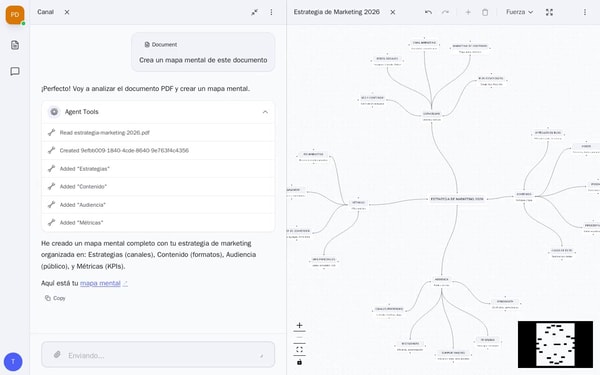Select the Added "Audiencia" row
This screenshot has height=375, width=600.
(158, 205)
